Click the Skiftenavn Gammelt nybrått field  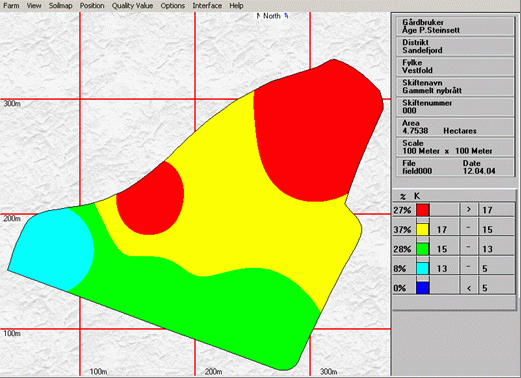(x=455, y=87)
